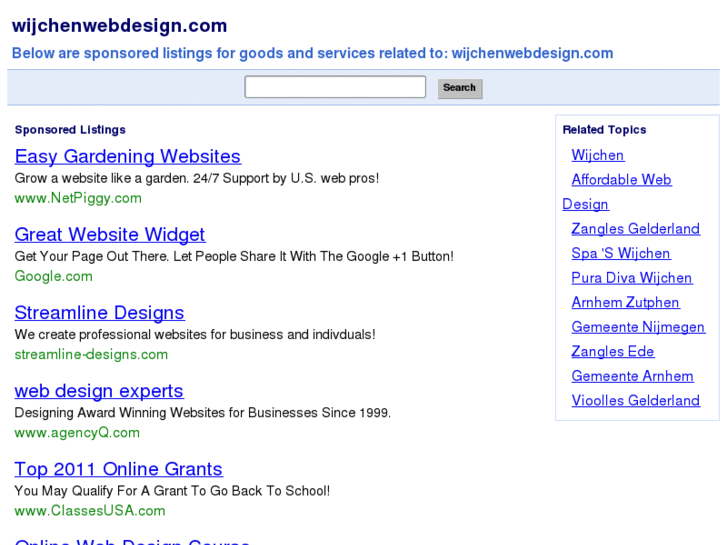Screen dimensions: 727x545
Task: Open the Vioolles Gelderland topic
Action: click(x=635, y=401)
